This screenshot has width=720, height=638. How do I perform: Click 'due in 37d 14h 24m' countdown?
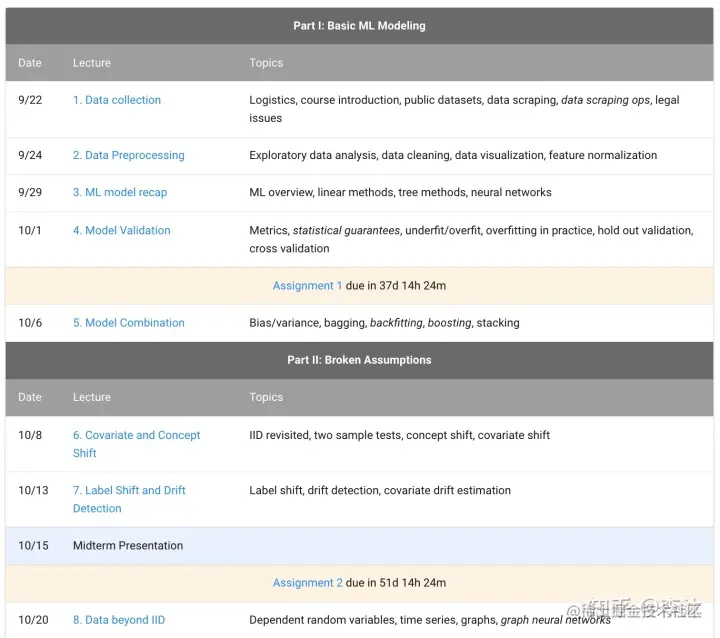click(x=396, y=286)
